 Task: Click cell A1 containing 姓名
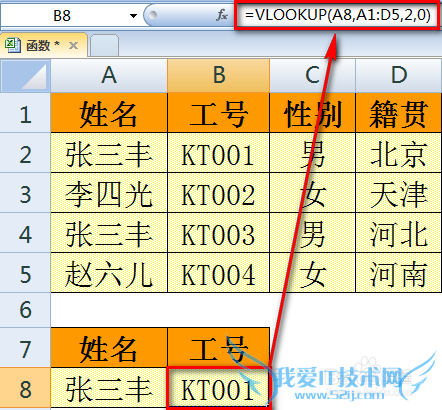coord(109,113)
